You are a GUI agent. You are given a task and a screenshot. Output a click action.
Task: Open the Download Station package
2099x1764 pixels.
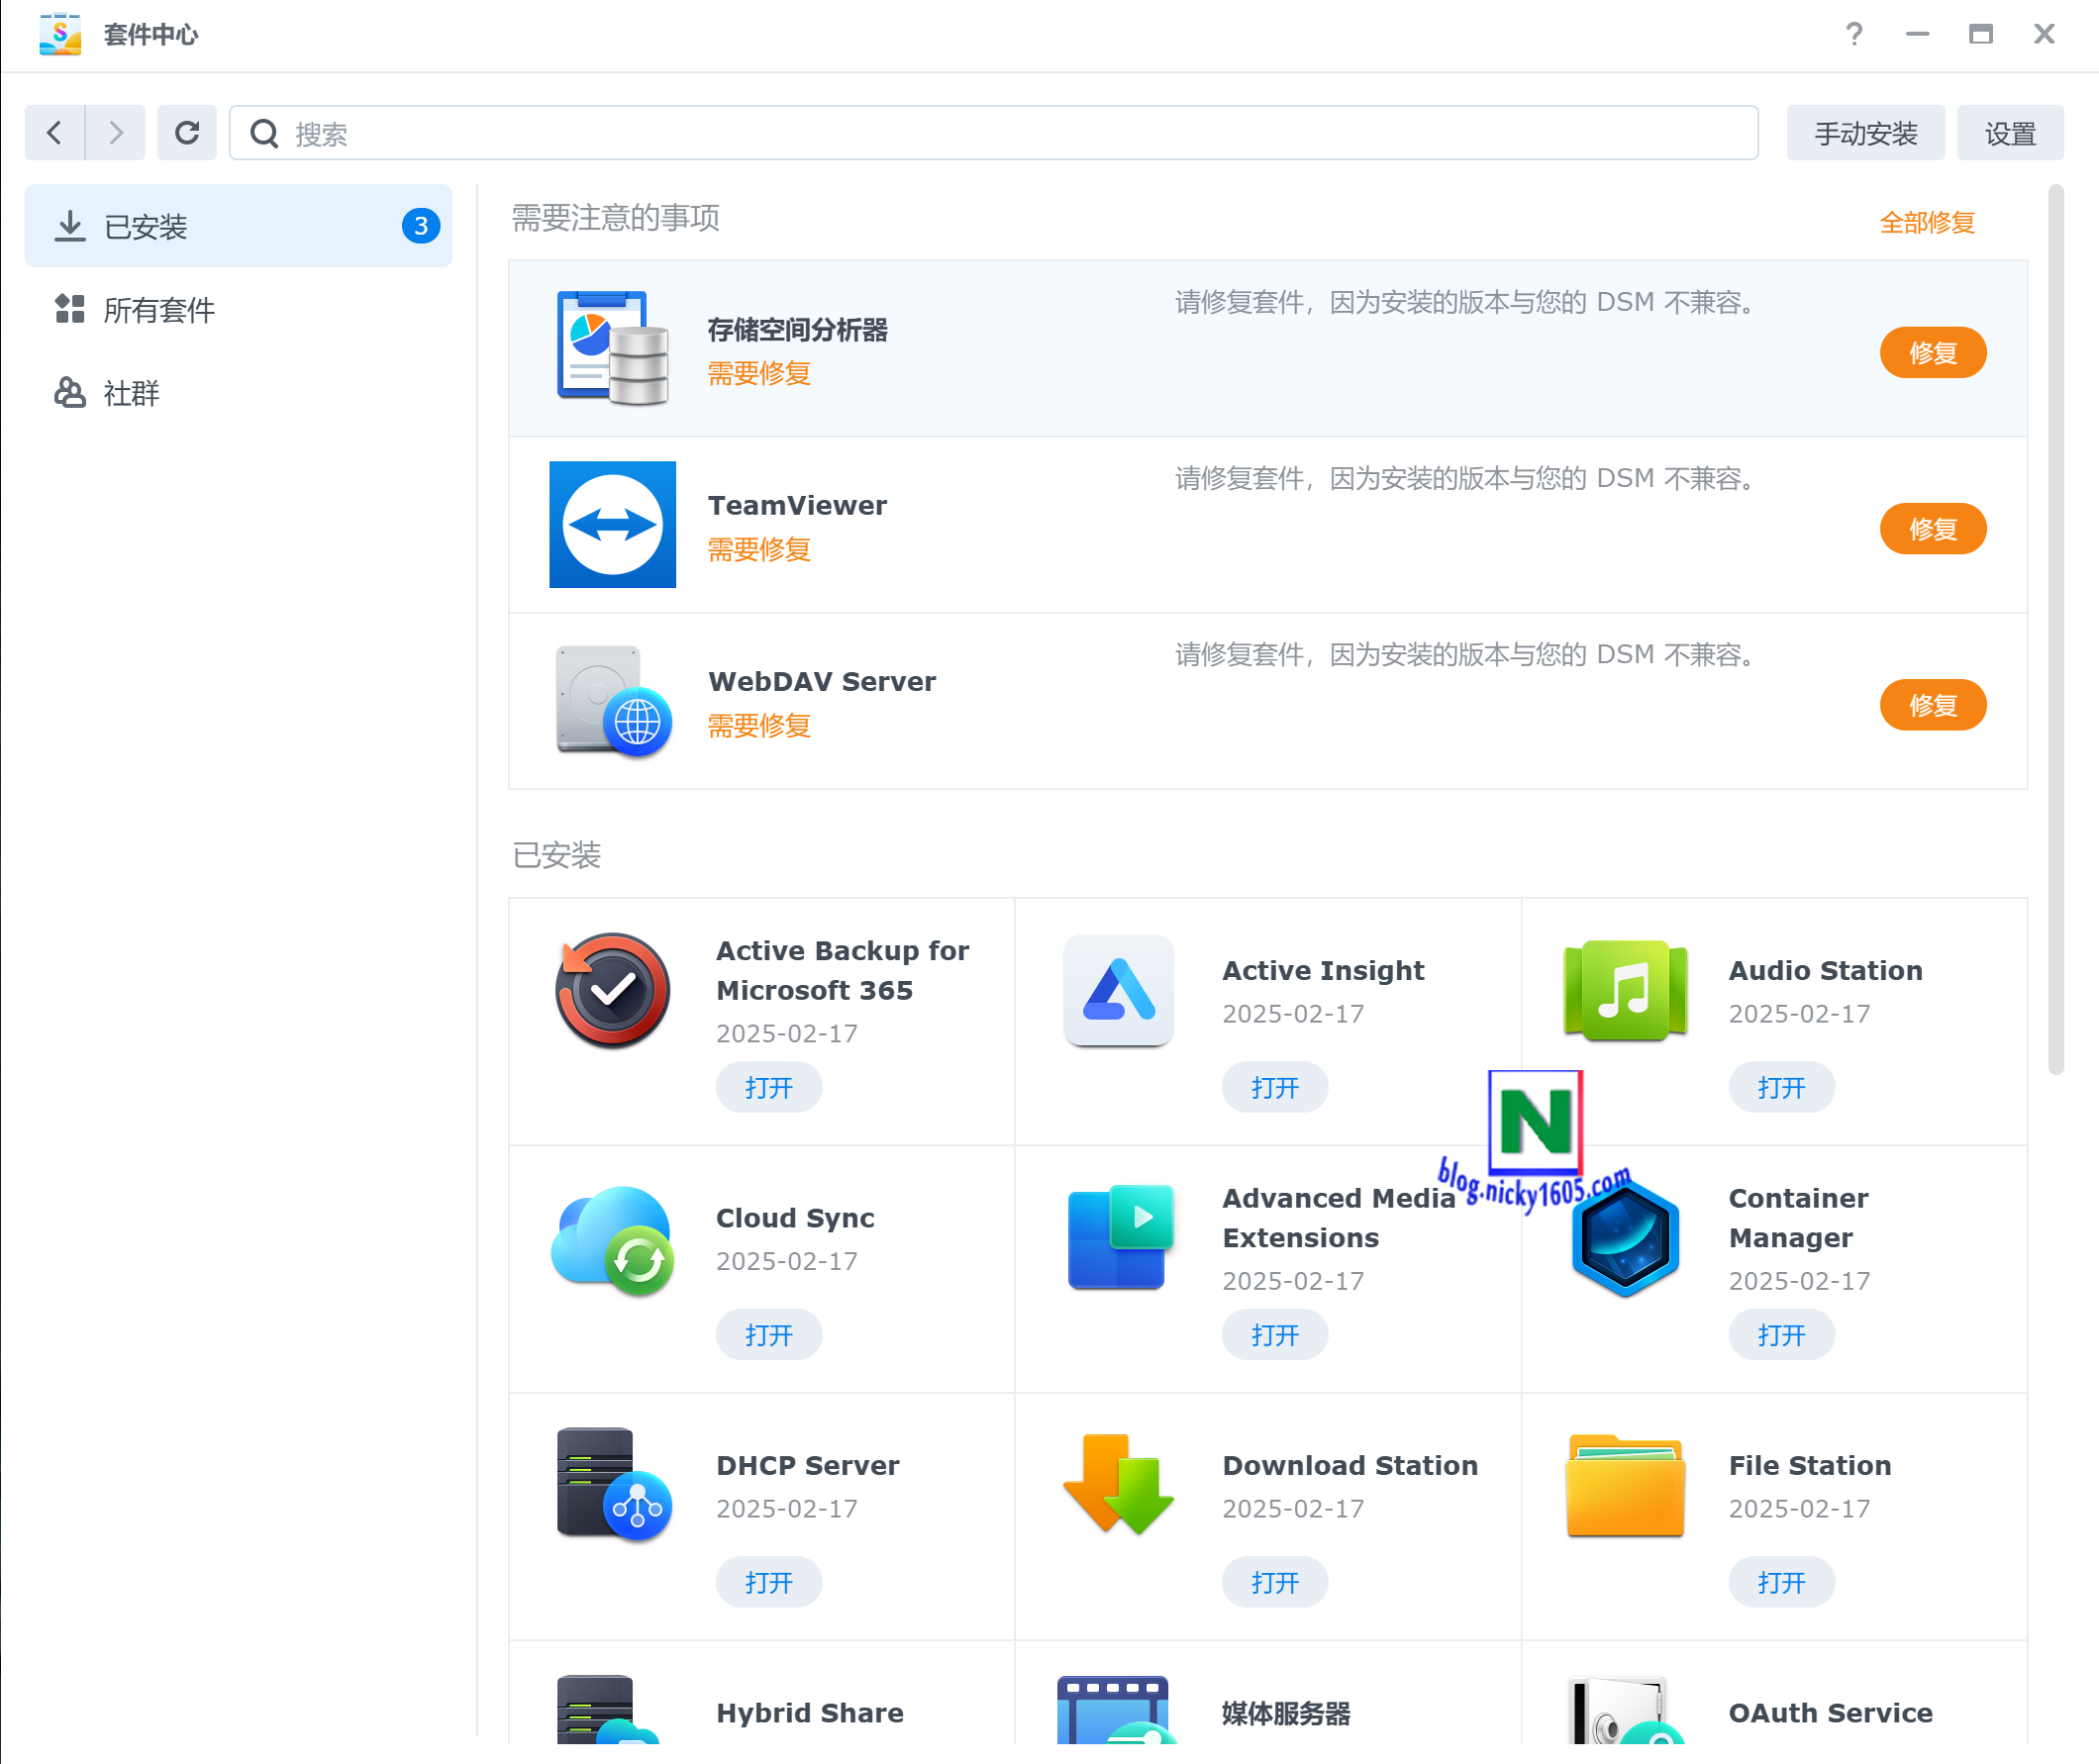coord(1274,1582)
